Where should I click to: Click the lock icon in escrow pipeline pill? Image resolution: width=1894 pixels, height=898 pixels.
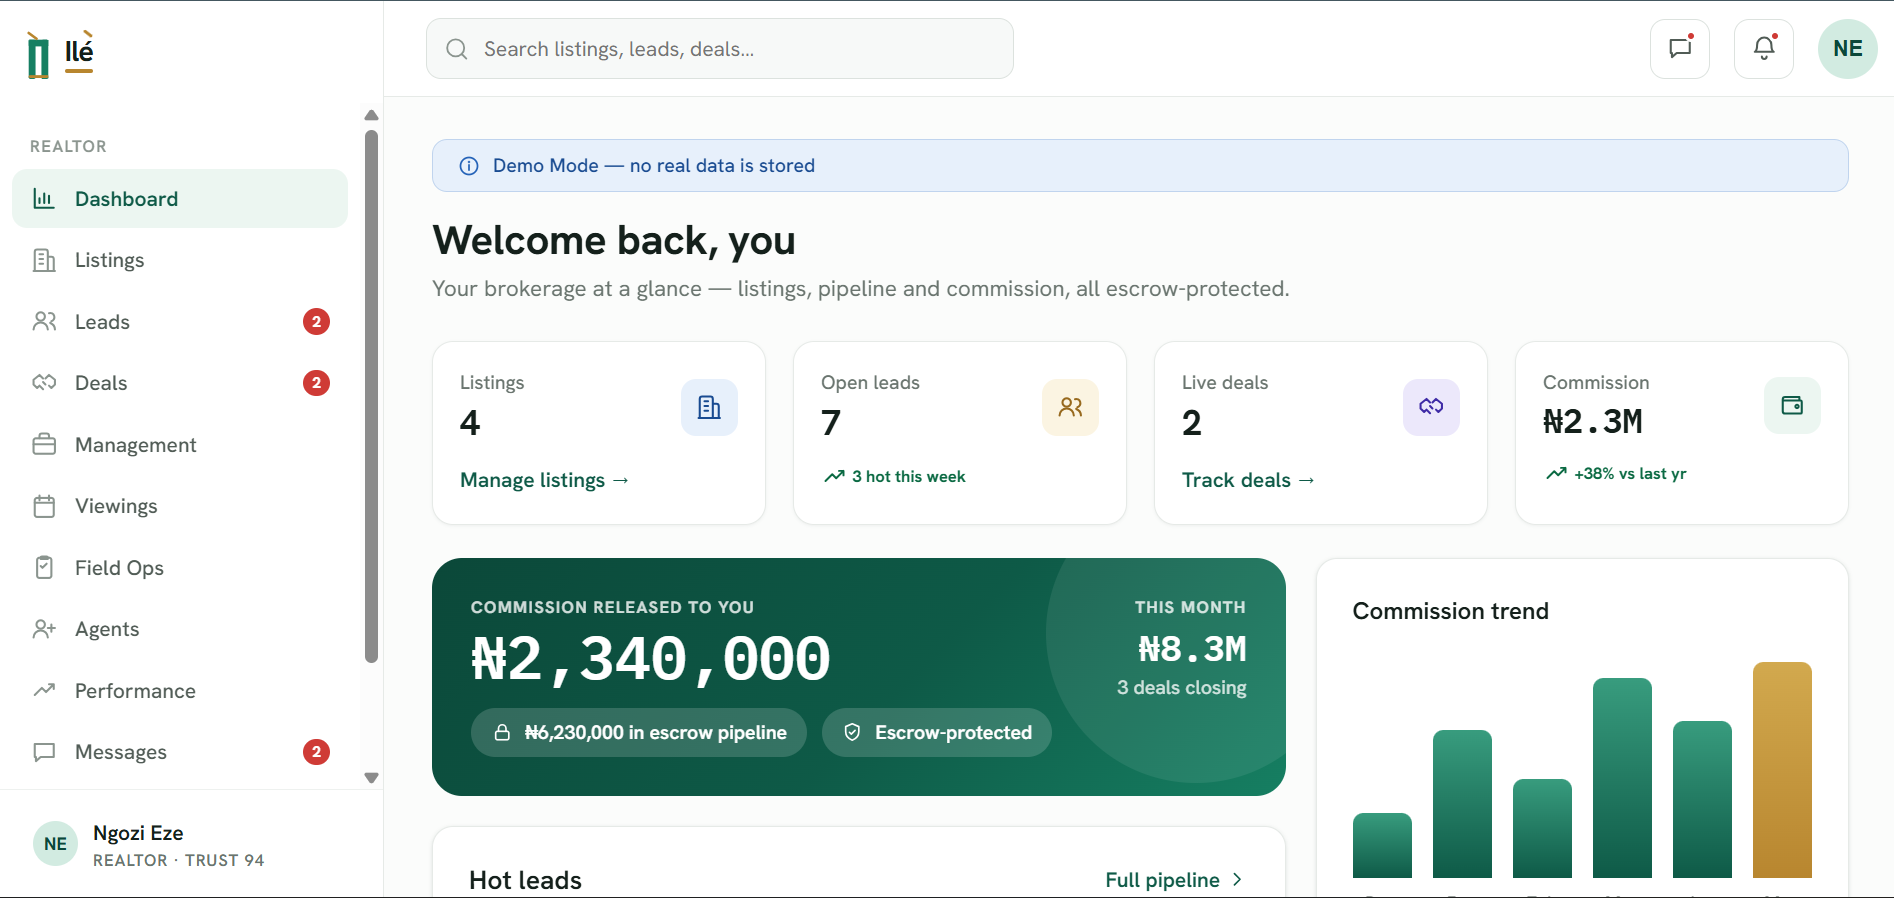coord(503,733)
